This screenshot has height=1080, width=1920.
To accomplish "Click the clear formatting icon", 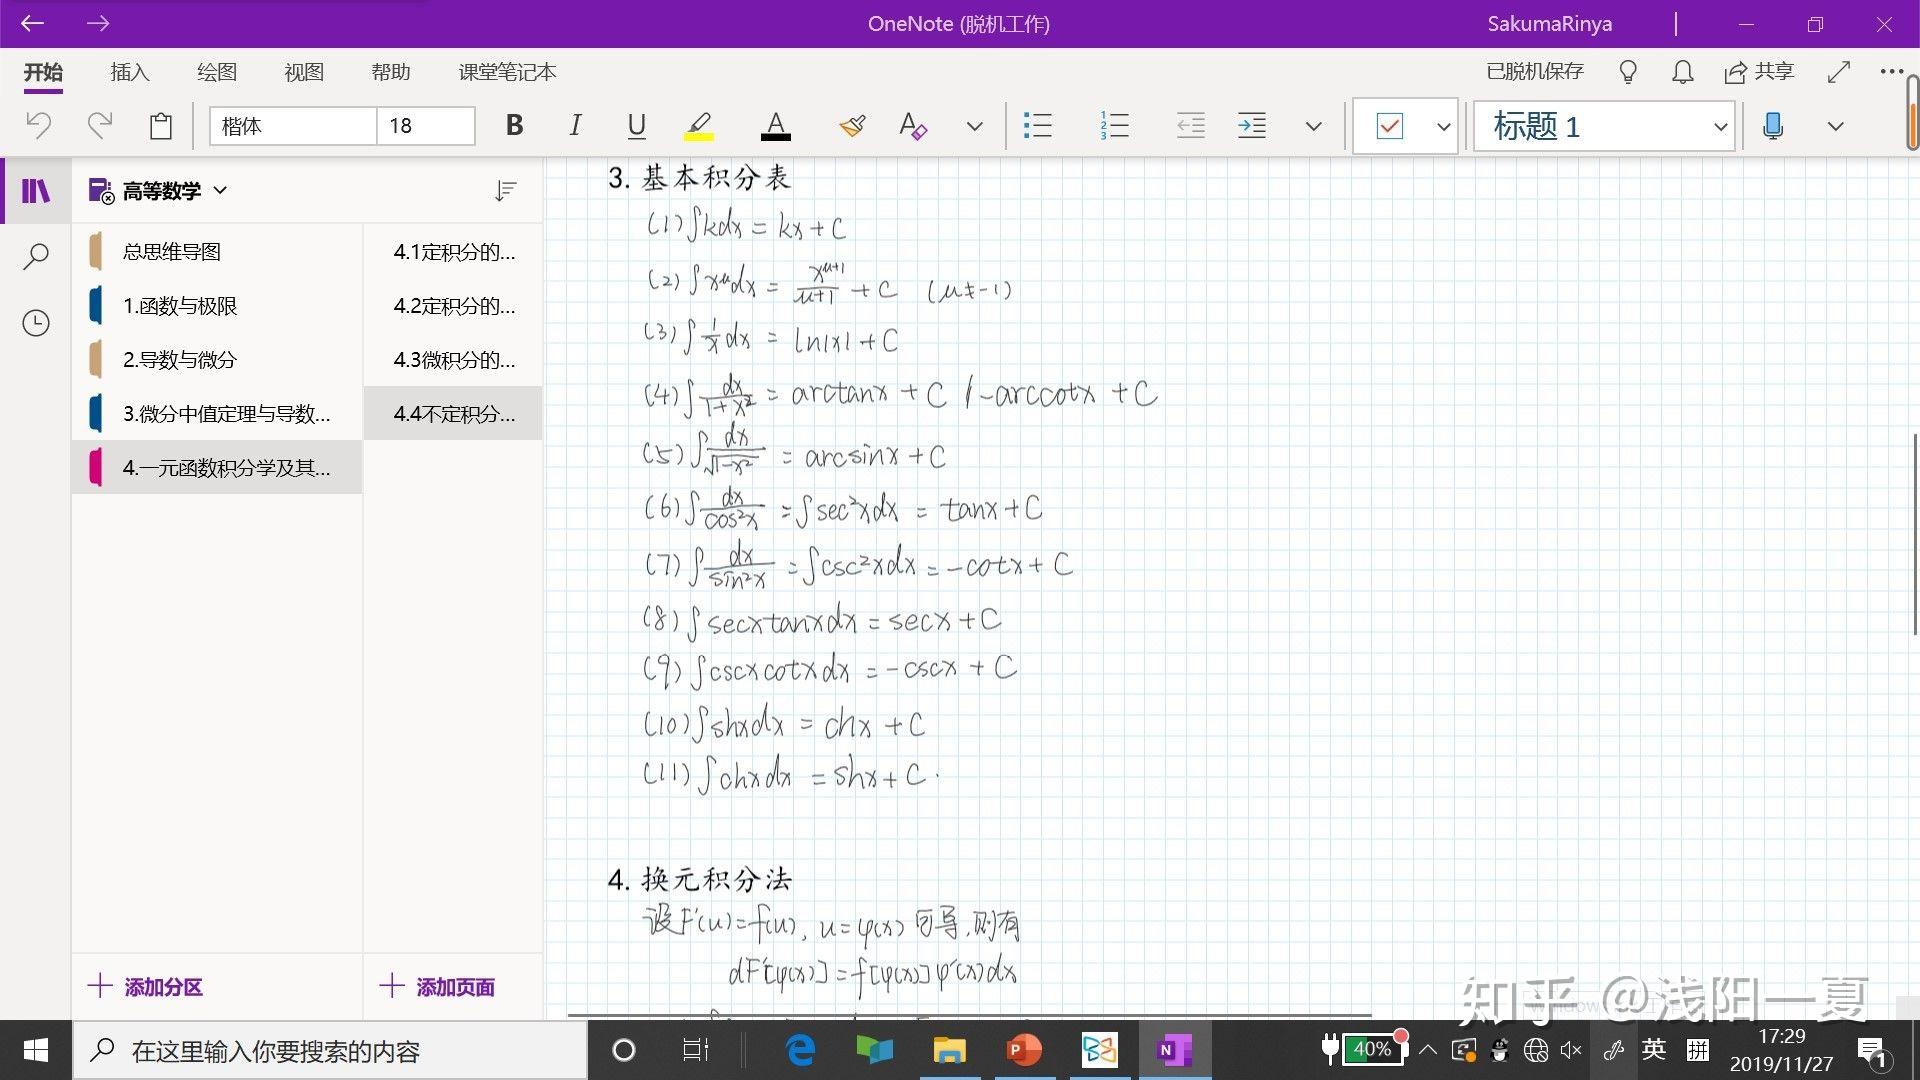I will point(912,126).
